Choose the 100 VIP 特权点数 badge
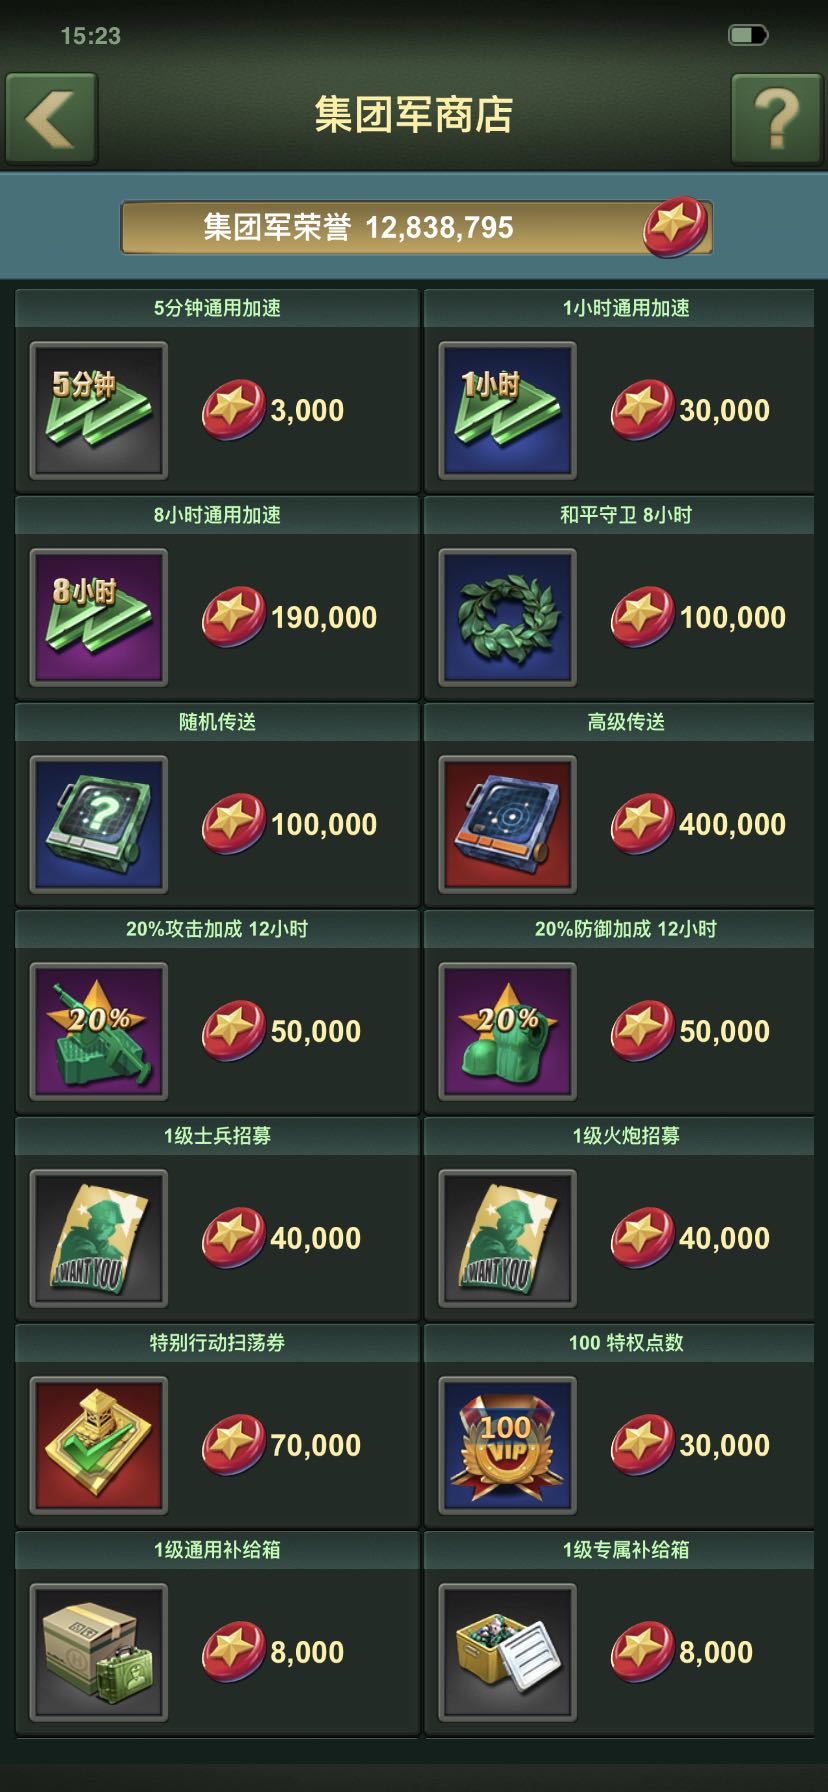 [x=508, y=1445]
